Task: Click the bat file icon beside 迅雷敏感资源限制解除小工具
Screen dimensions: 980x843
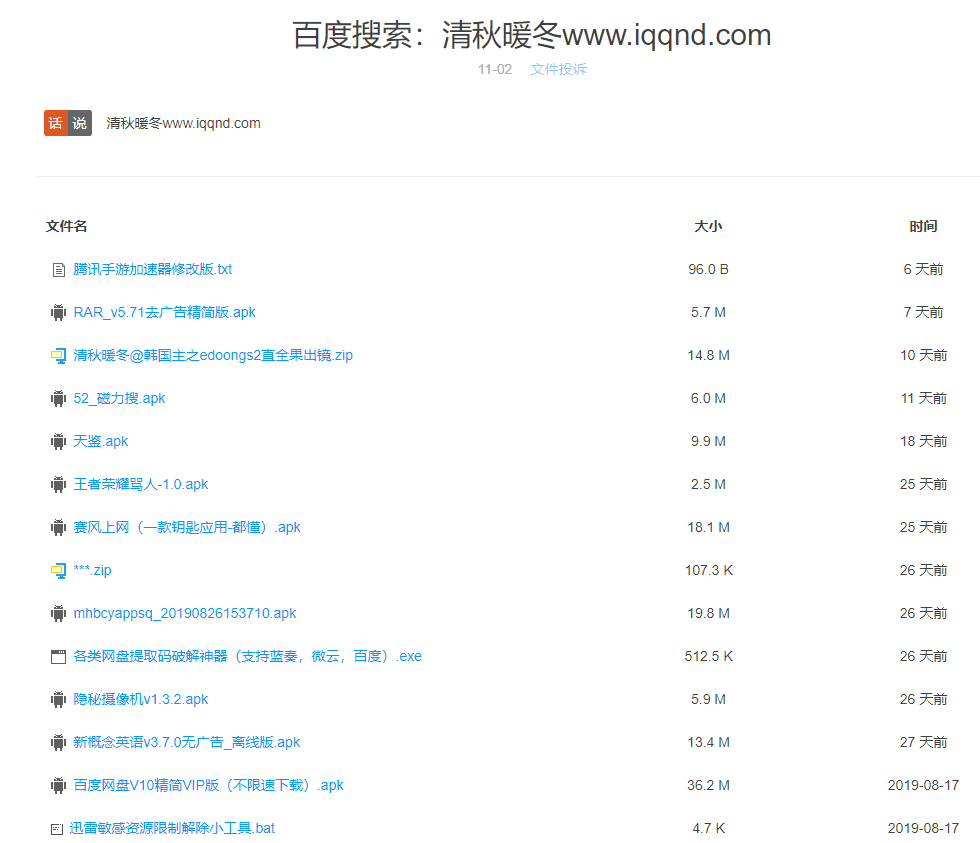Action: coord(57,829)
